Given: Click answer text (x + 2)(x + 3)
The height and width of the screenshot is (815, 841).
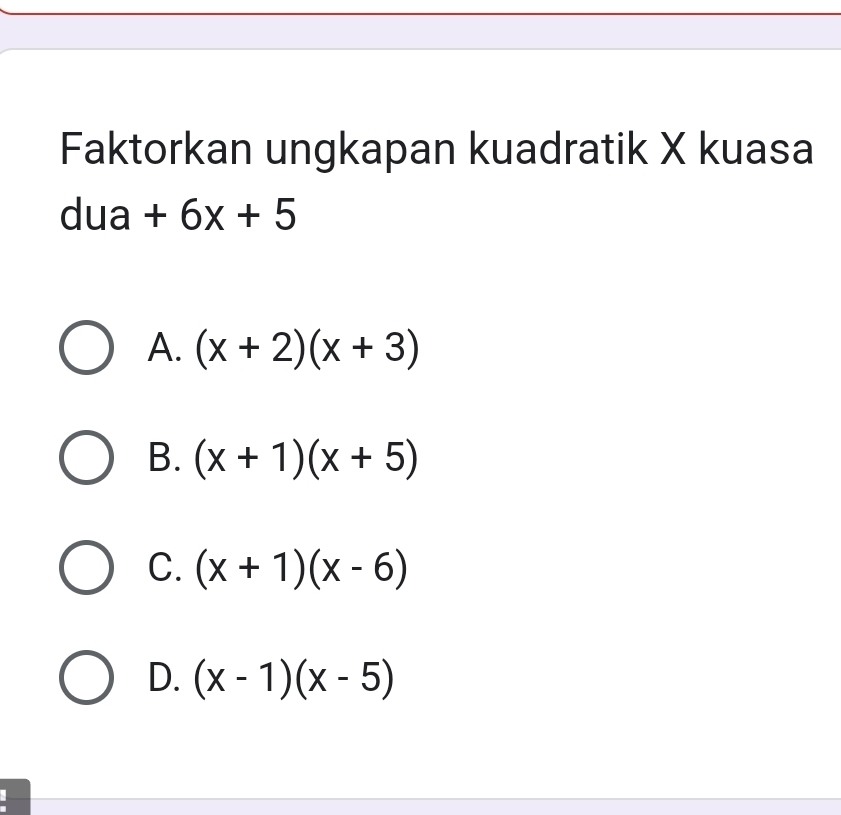Looking at the screenshot, I should click(x=308, y=348).
